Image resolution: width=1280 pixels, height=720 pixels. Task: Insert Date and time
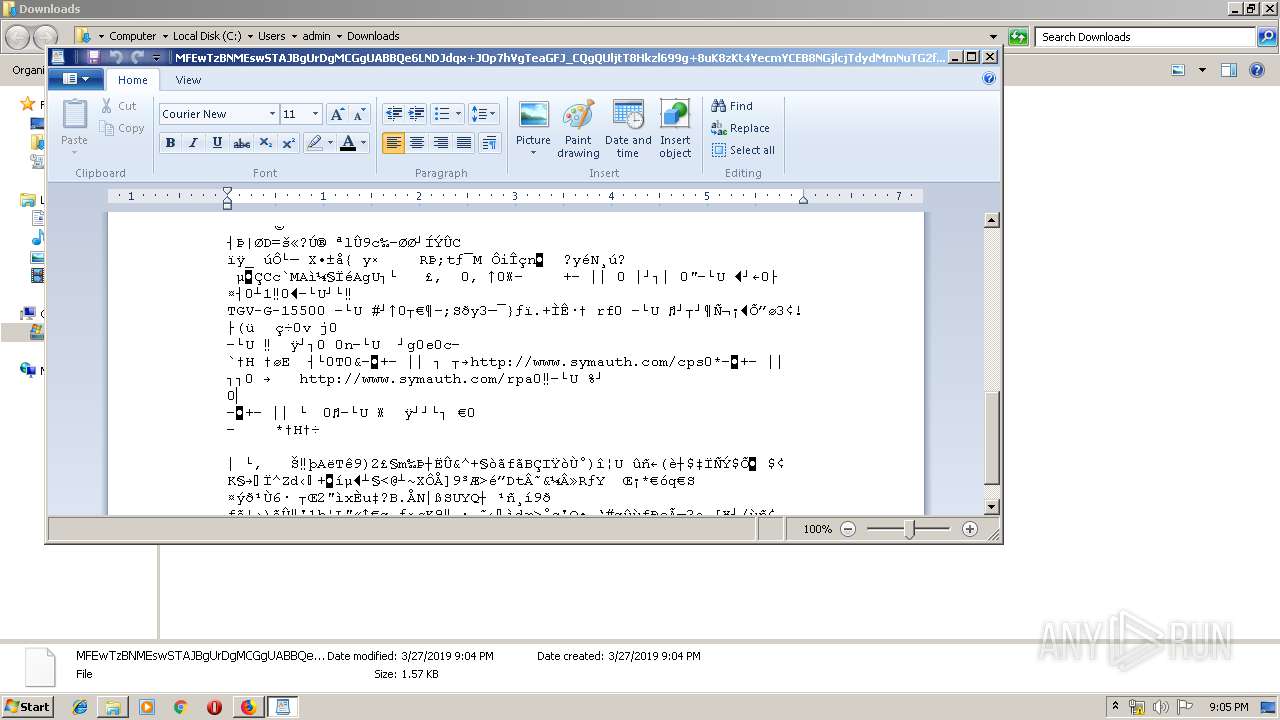(x=628, y=129)
